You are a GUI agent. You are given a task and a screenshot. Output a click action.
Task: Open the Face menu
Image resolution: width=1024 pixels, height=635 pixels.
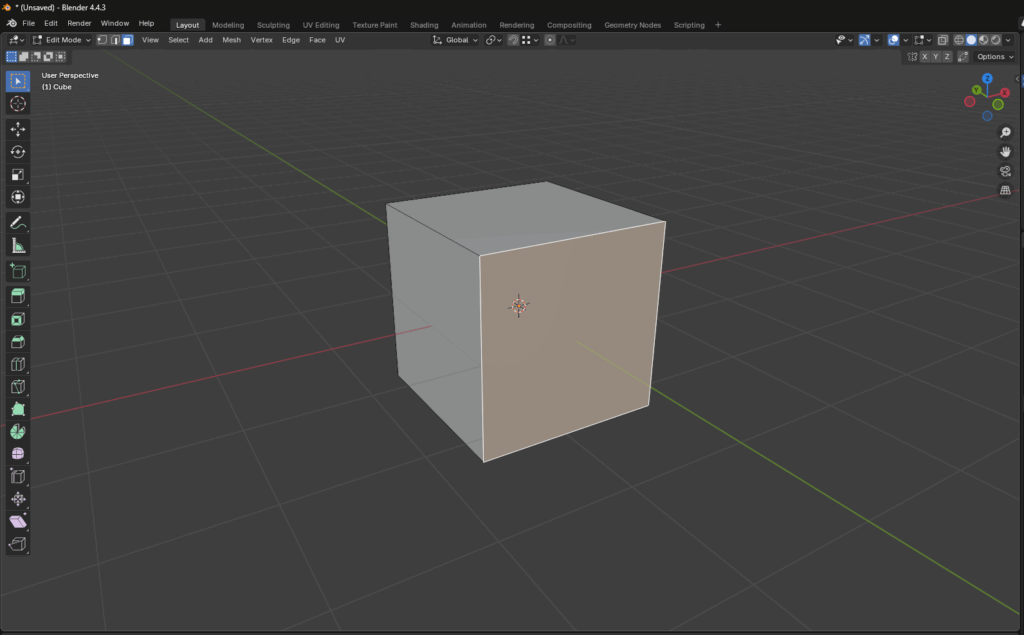coord(317,40)
